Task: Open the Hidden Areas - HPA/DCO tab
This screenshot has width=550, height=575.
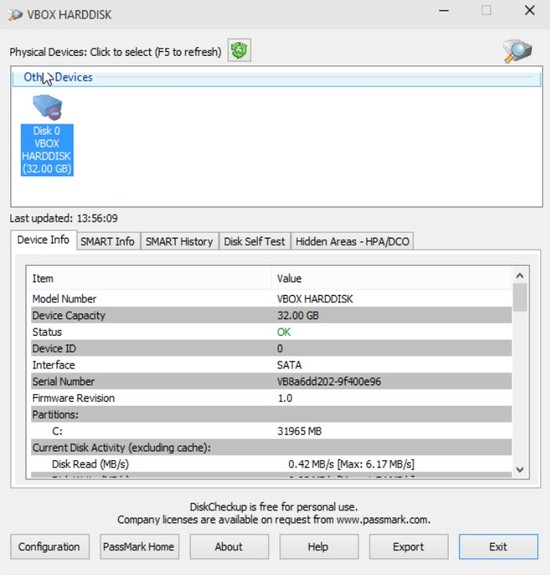Action: coord(352,242)
